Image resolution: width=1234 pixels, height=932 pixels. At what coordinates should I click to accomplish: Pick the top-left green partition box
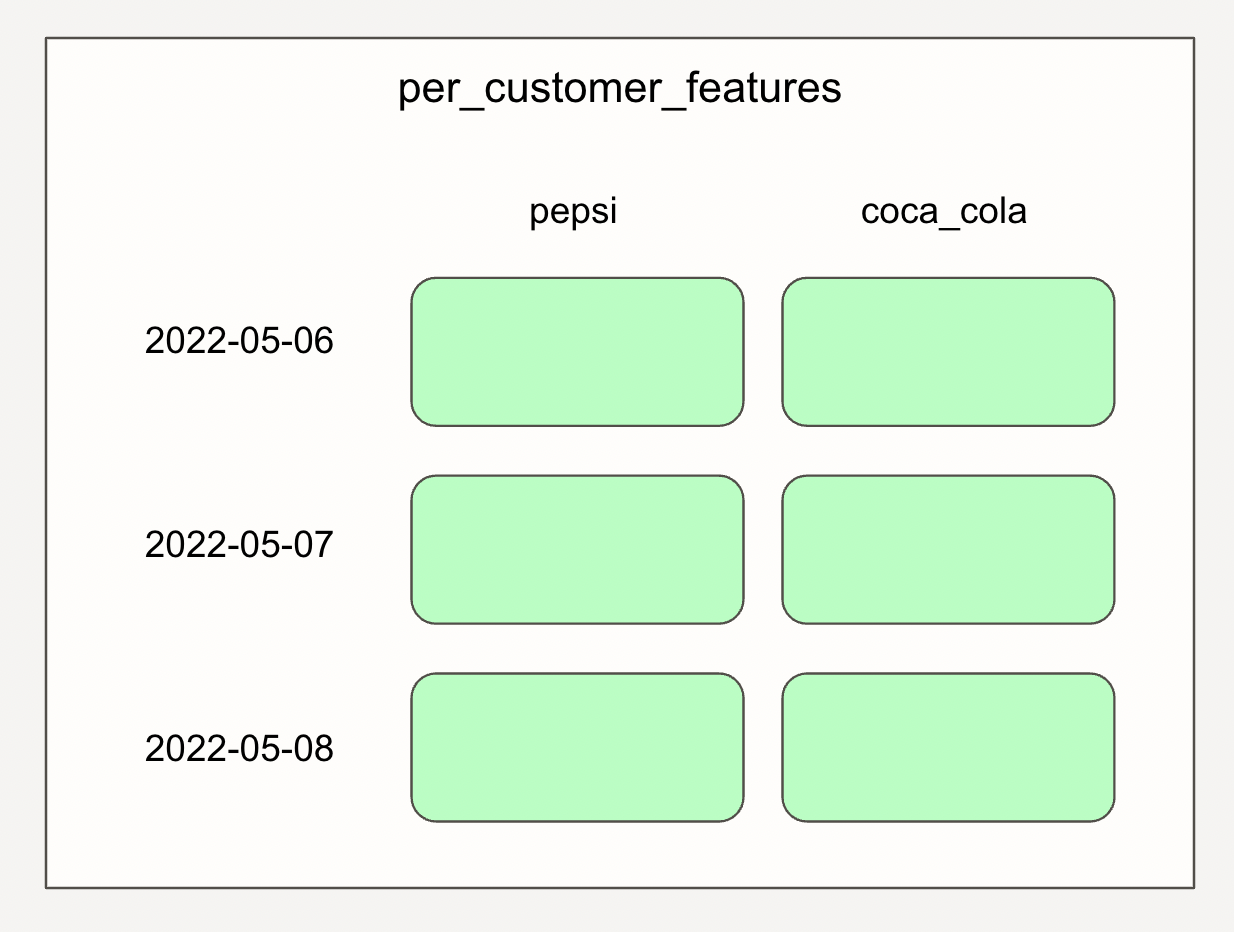(x=577, y=352)
